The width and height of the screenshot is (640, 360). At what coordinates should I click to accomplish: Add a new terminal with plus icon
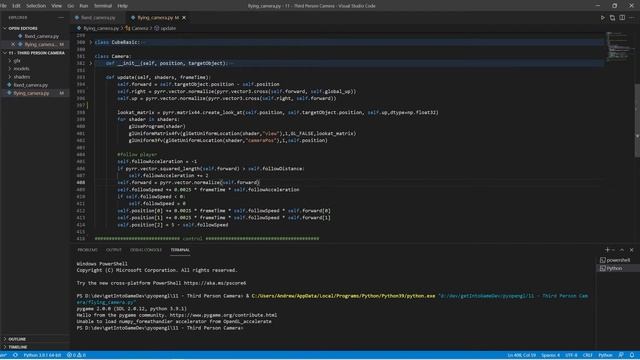pos(607,250)
